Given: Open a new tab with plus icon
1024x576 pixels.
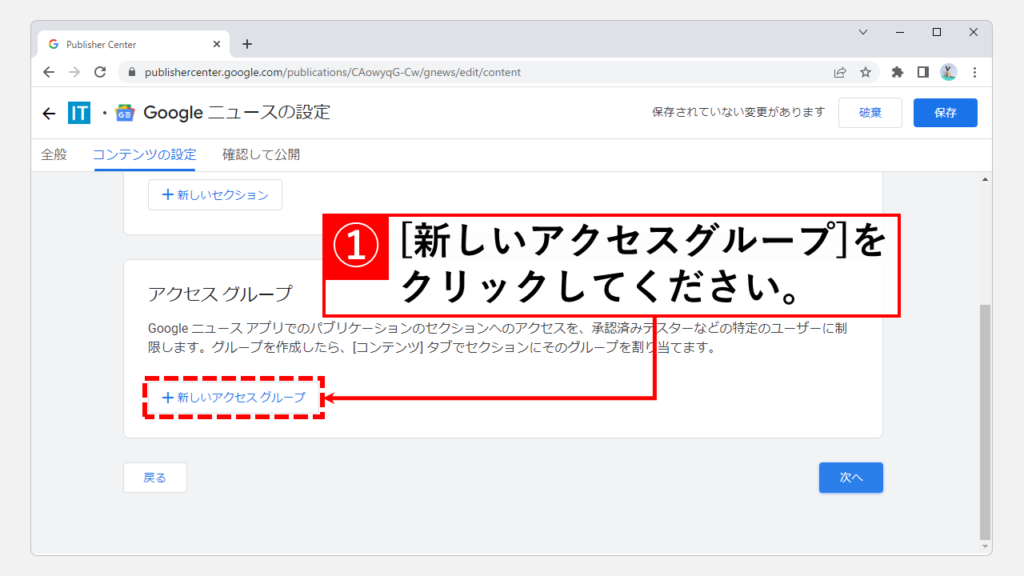Looking at the screenshot, I should 247,44.
